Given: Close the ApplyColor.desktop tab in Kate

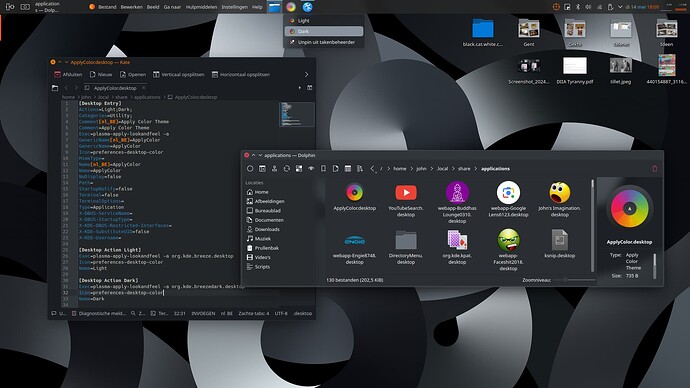Looking at the screenshot, I should pos(144,88).
